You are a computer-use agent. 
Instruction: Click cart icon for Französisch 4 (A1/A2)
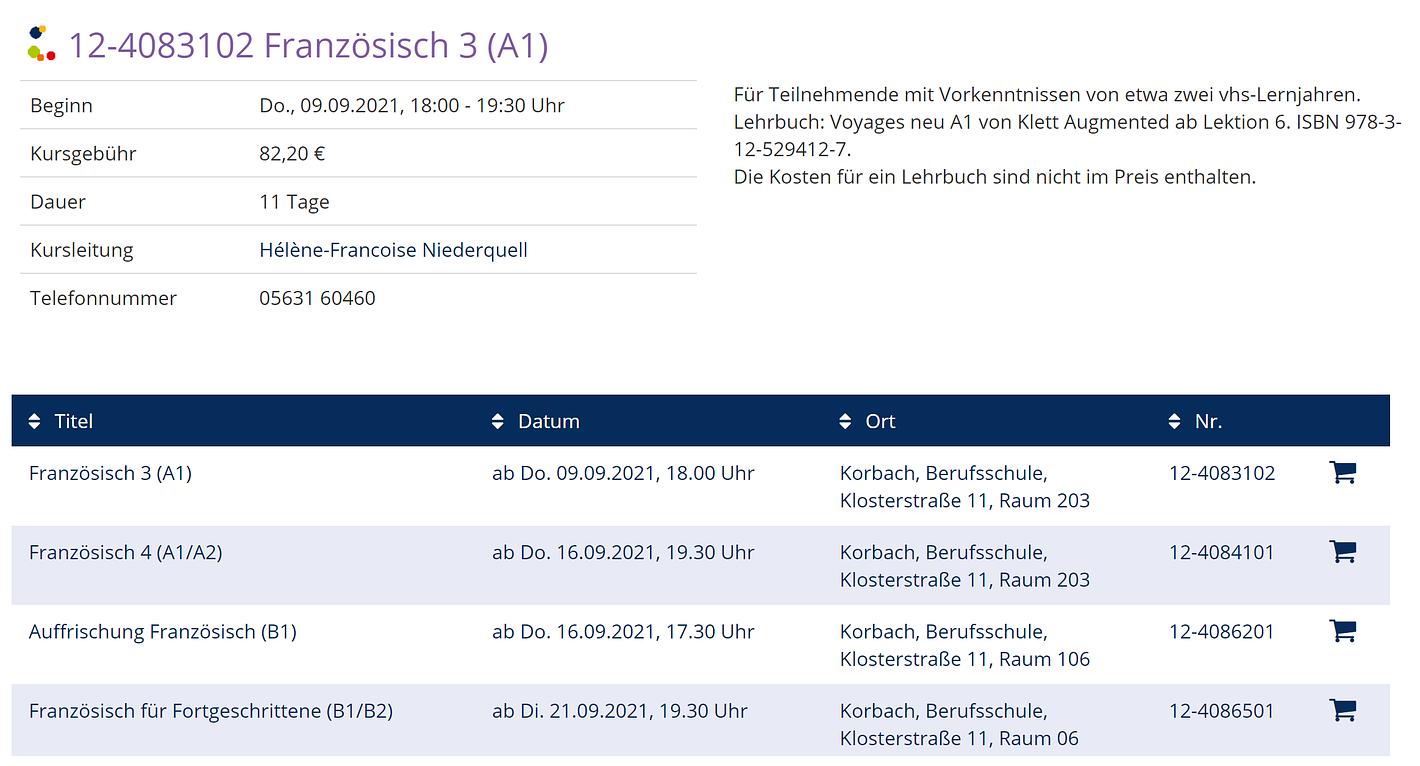[x=1342, y=551]
